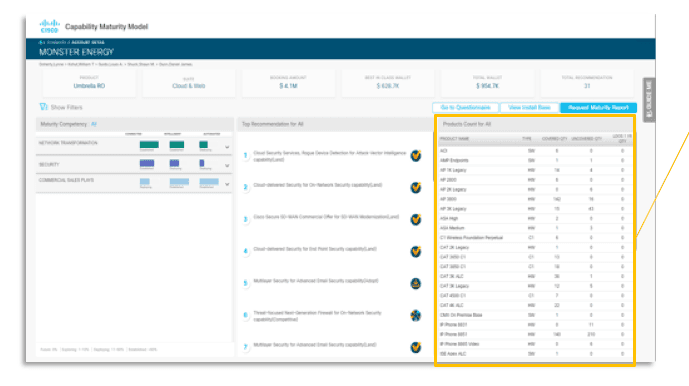This screenshot has height=386, width=689.
Task: Click the Show Filters link
Action: tap(66, 107)
